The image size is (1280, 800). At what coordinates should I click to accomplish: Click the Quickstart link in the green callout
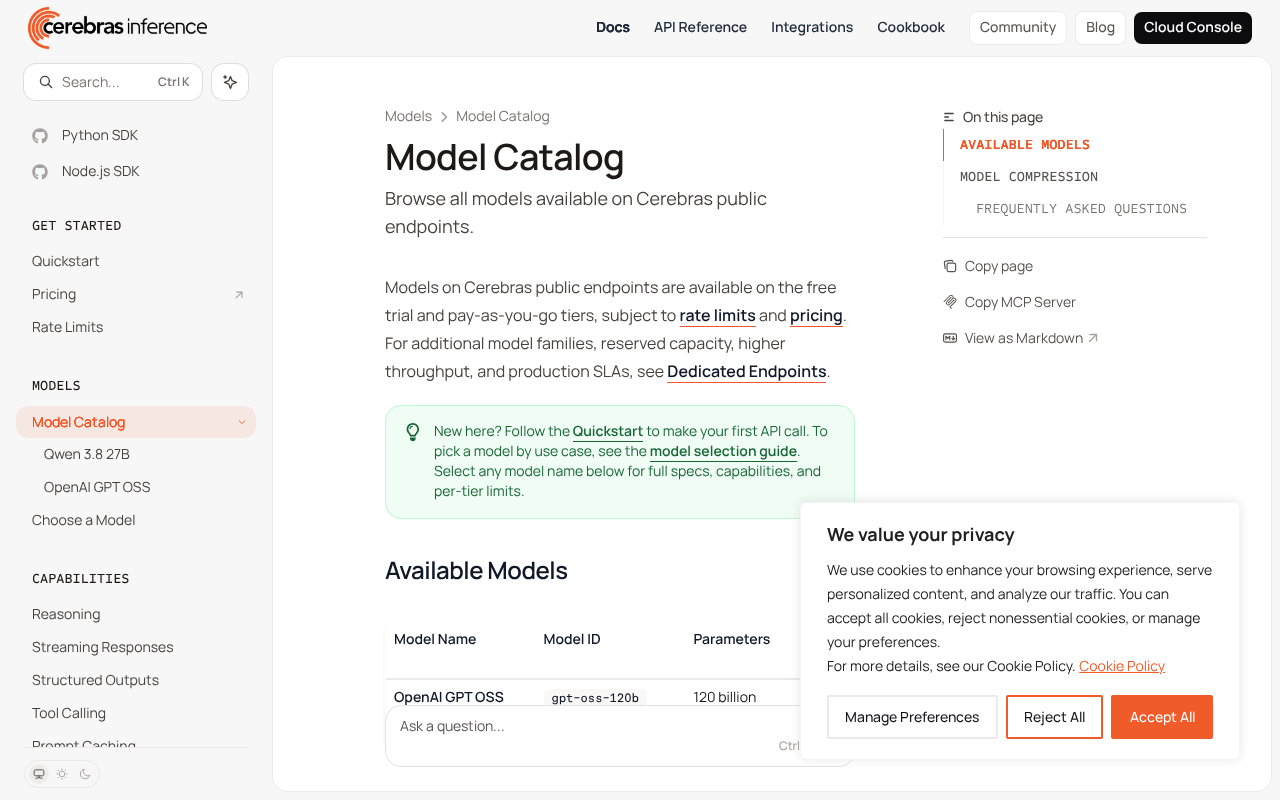pos(608,431)
